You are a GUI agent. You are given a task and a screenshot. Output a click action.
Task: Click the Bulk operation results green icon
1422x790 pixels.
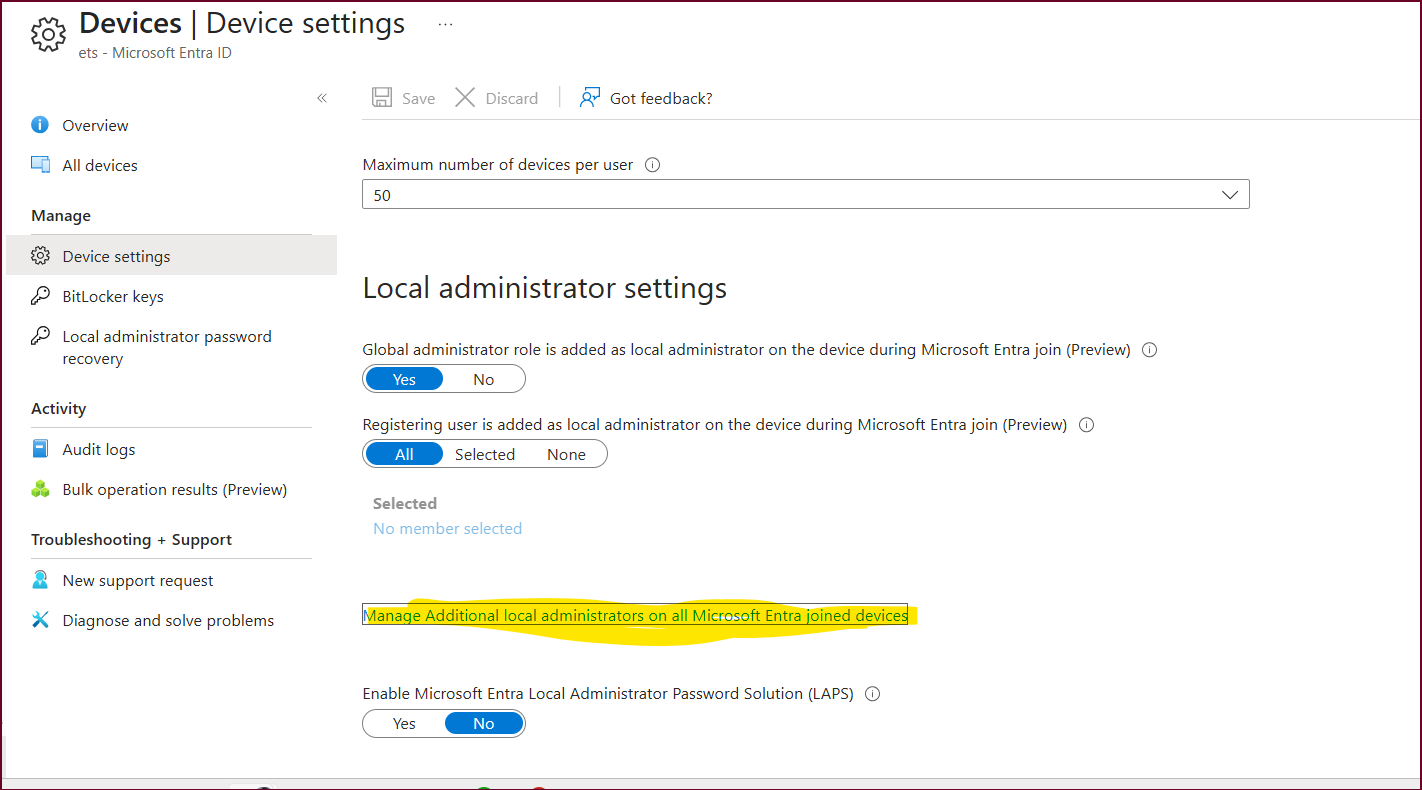coord(40,489)
